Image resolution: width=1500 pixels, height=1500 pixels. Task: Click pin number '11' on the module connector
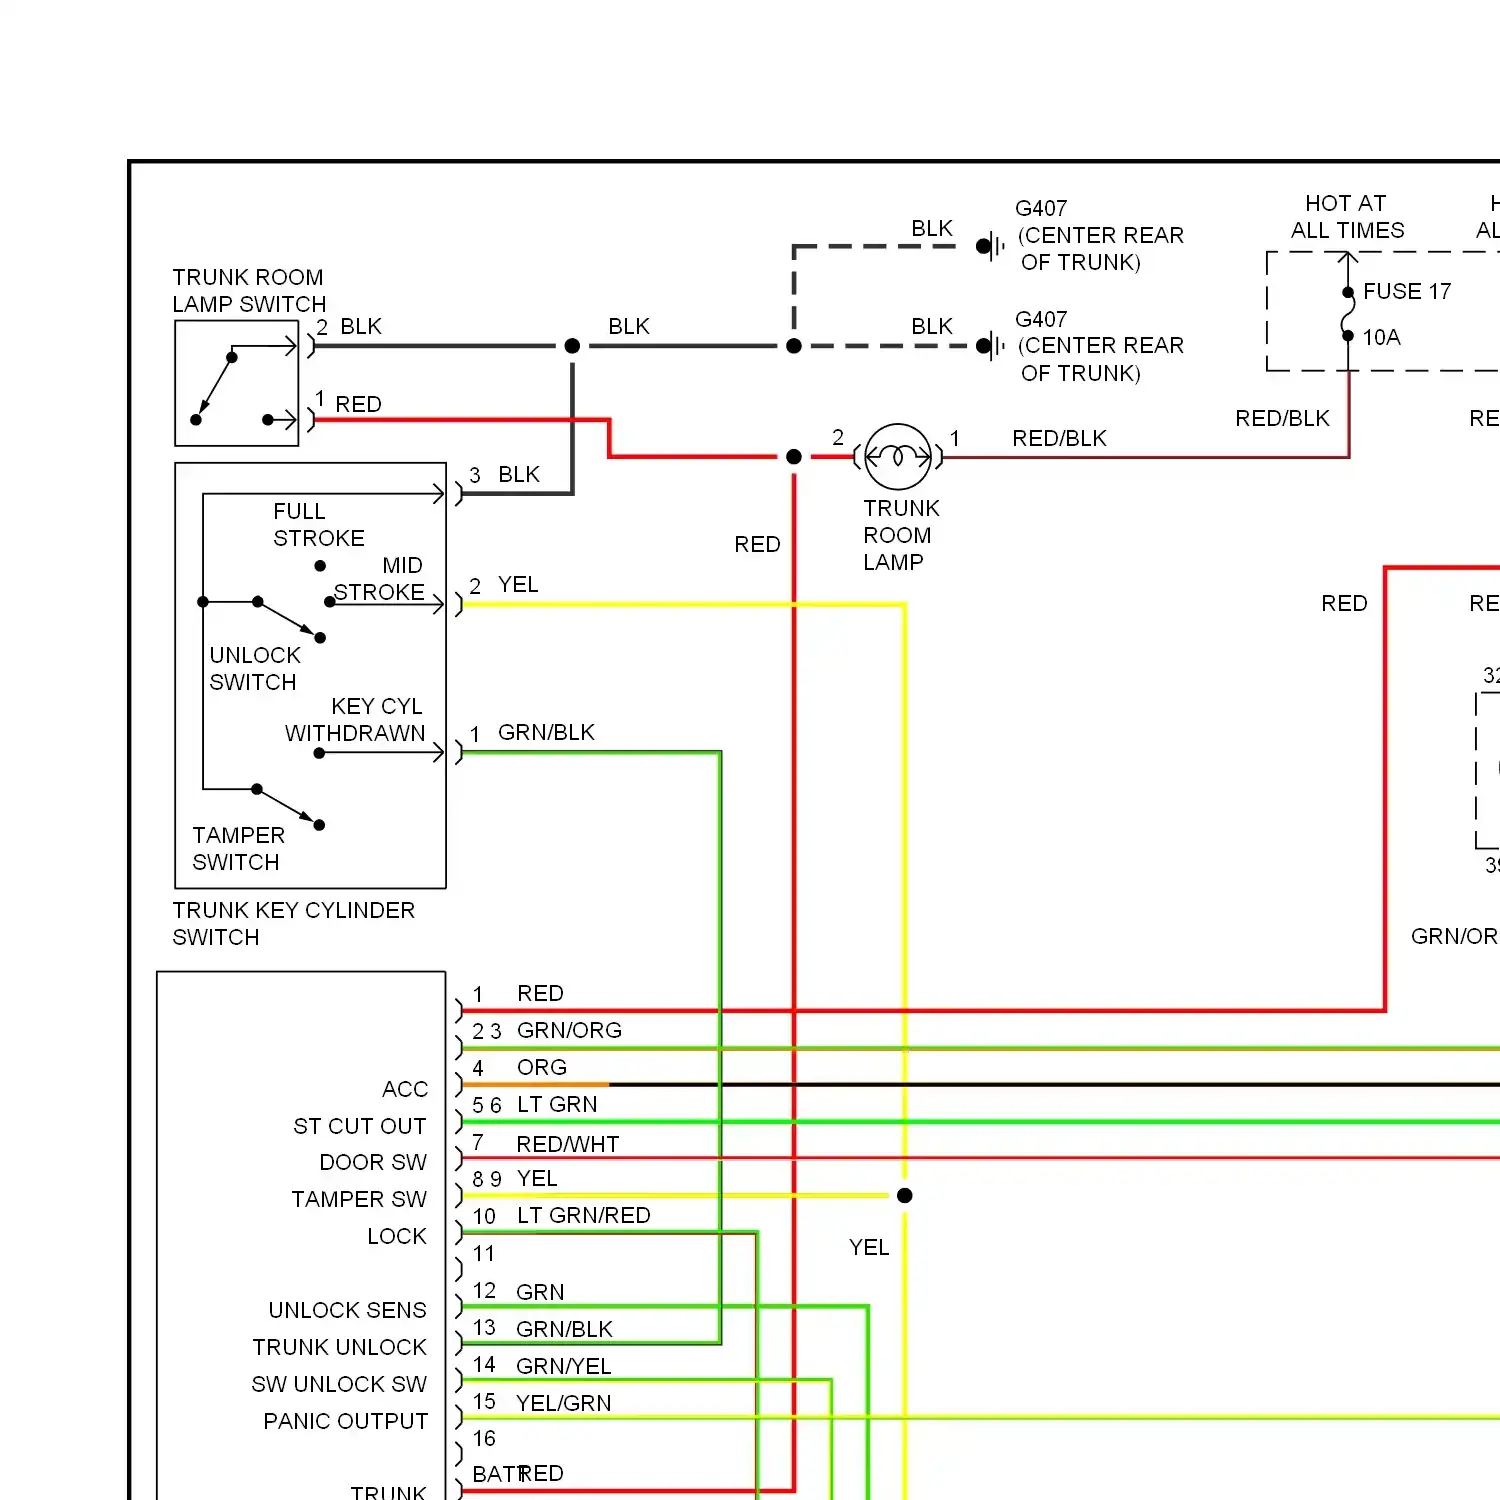tap(484, 1254)
